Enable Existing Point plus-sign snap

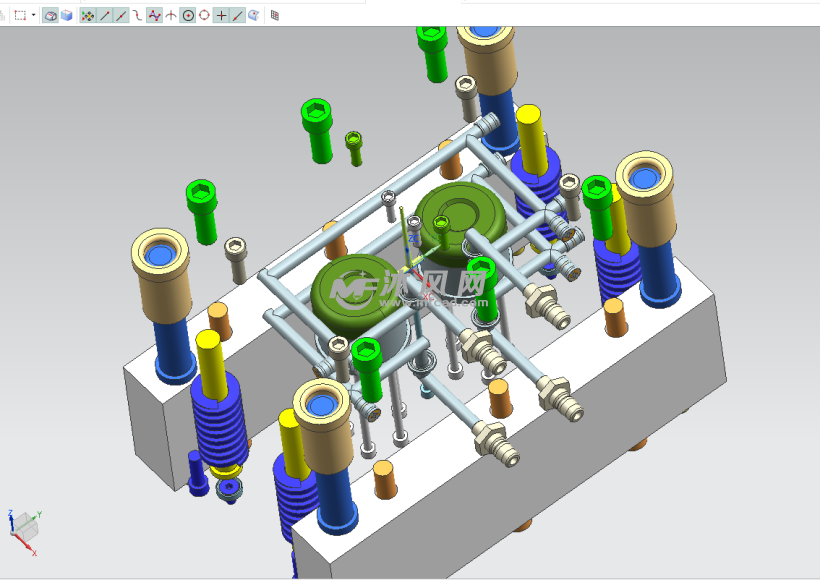click(x=222, y=15)
